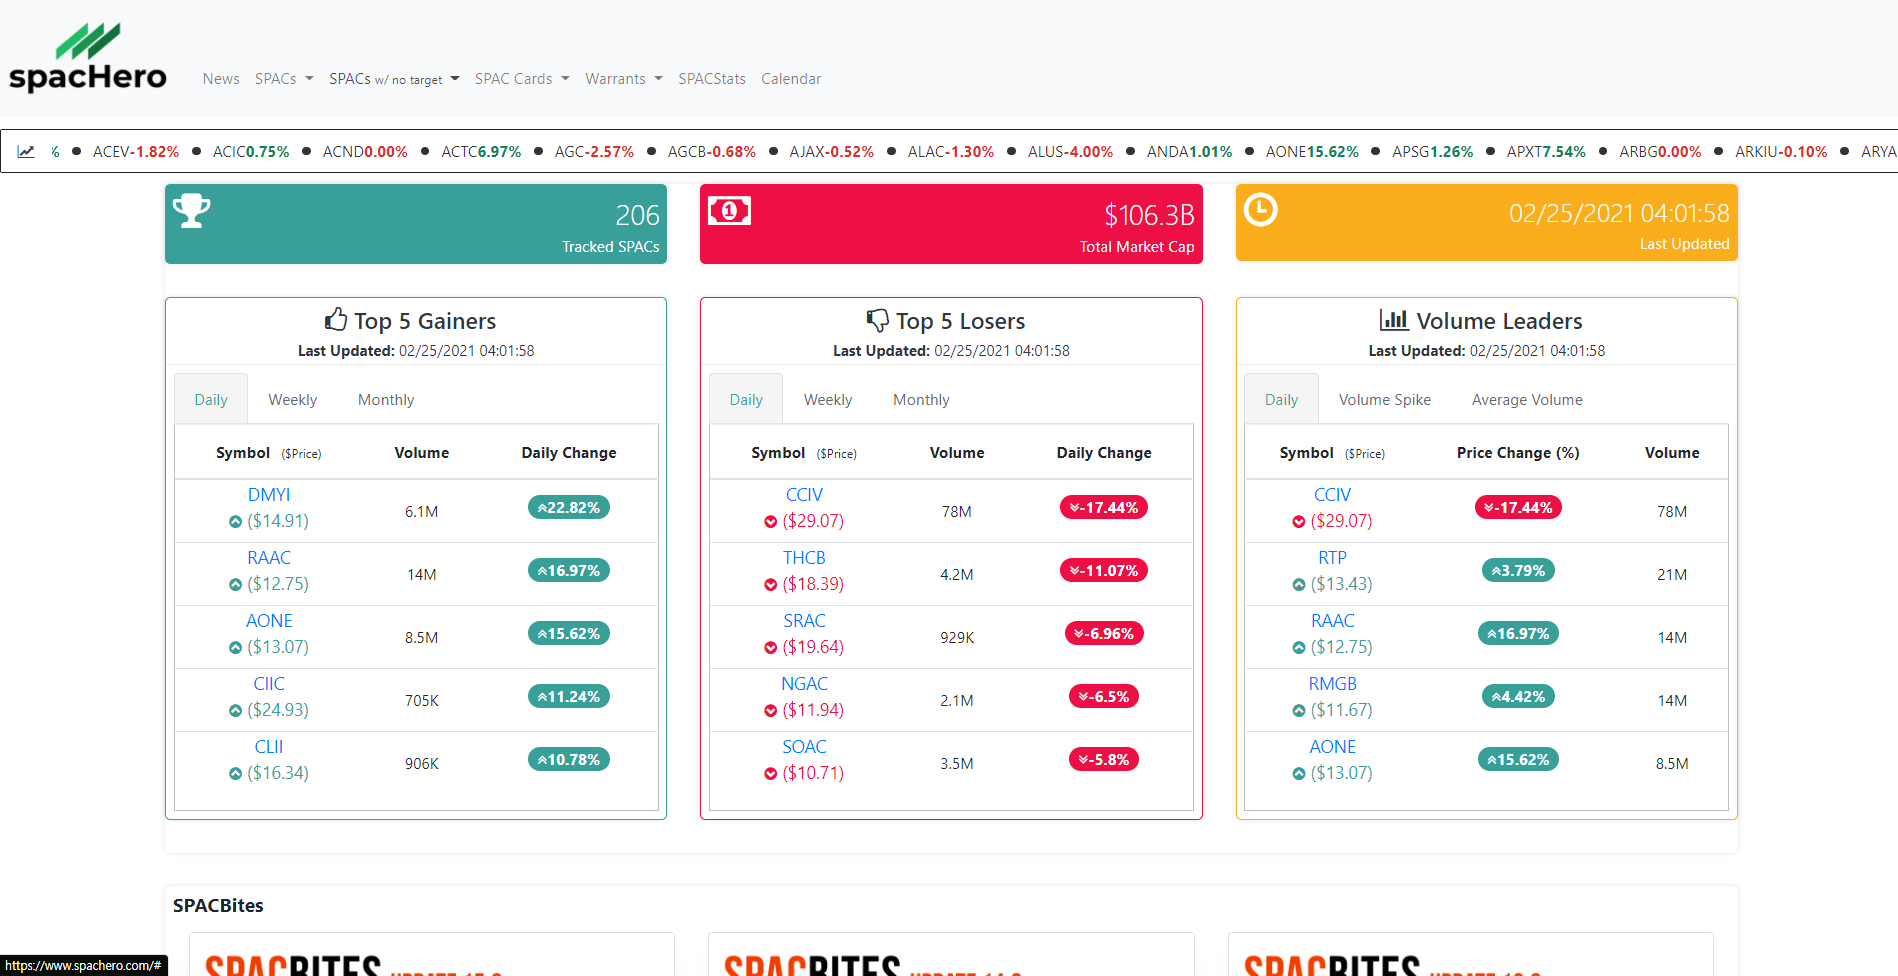Open the SRAC symbol link
This screenshot has width=1898, height=976.
pos(804,621)
